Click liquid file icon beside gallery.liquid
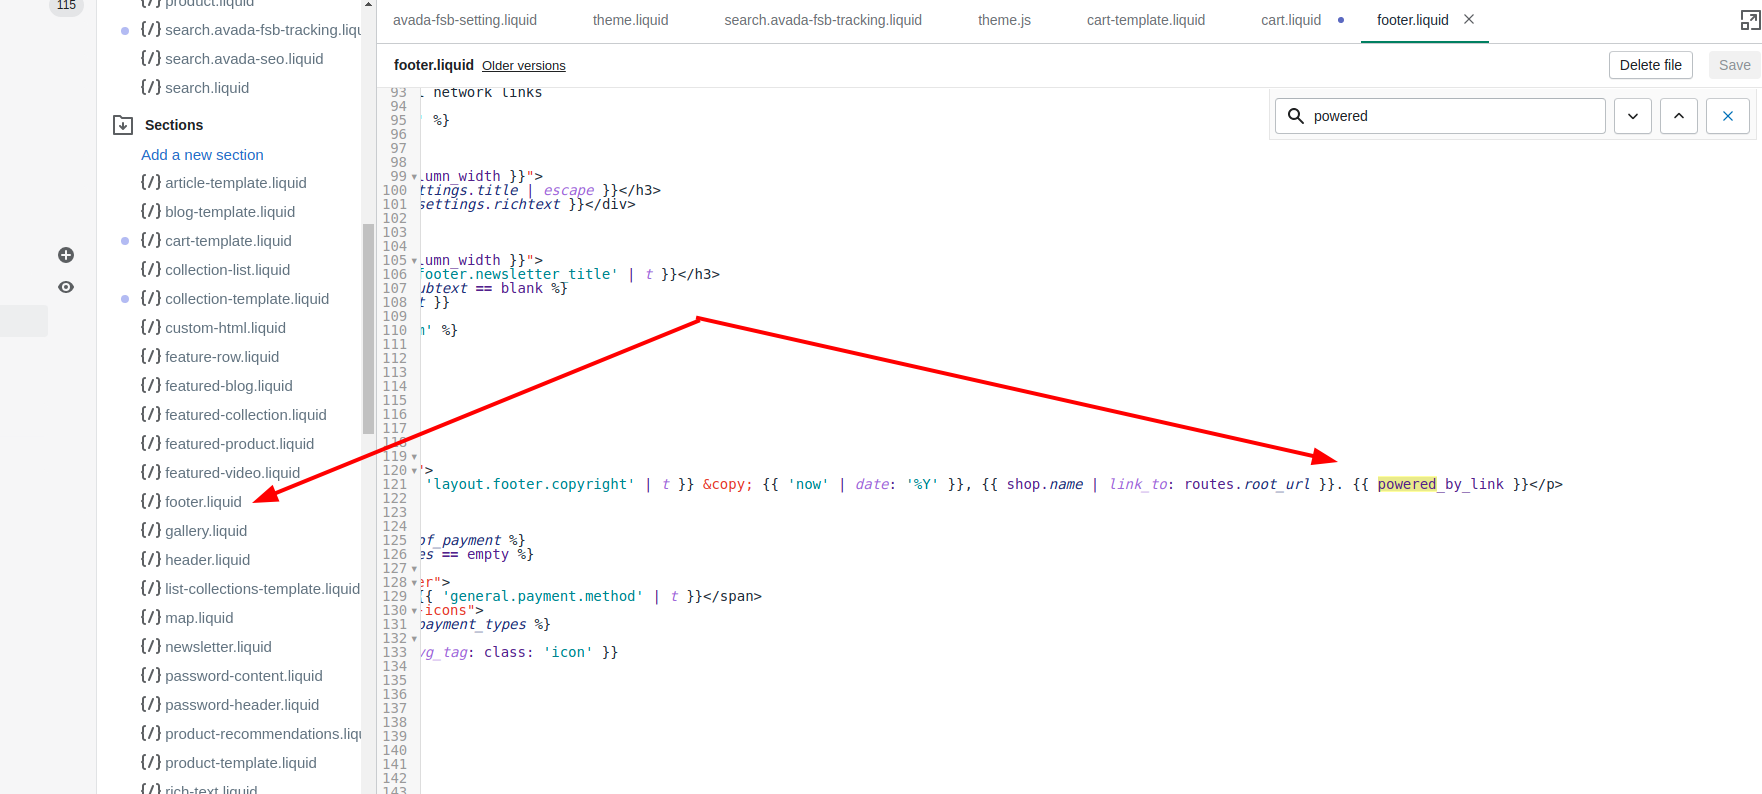The height and width of the screenshot is (794, 1762). coord(151,530)
